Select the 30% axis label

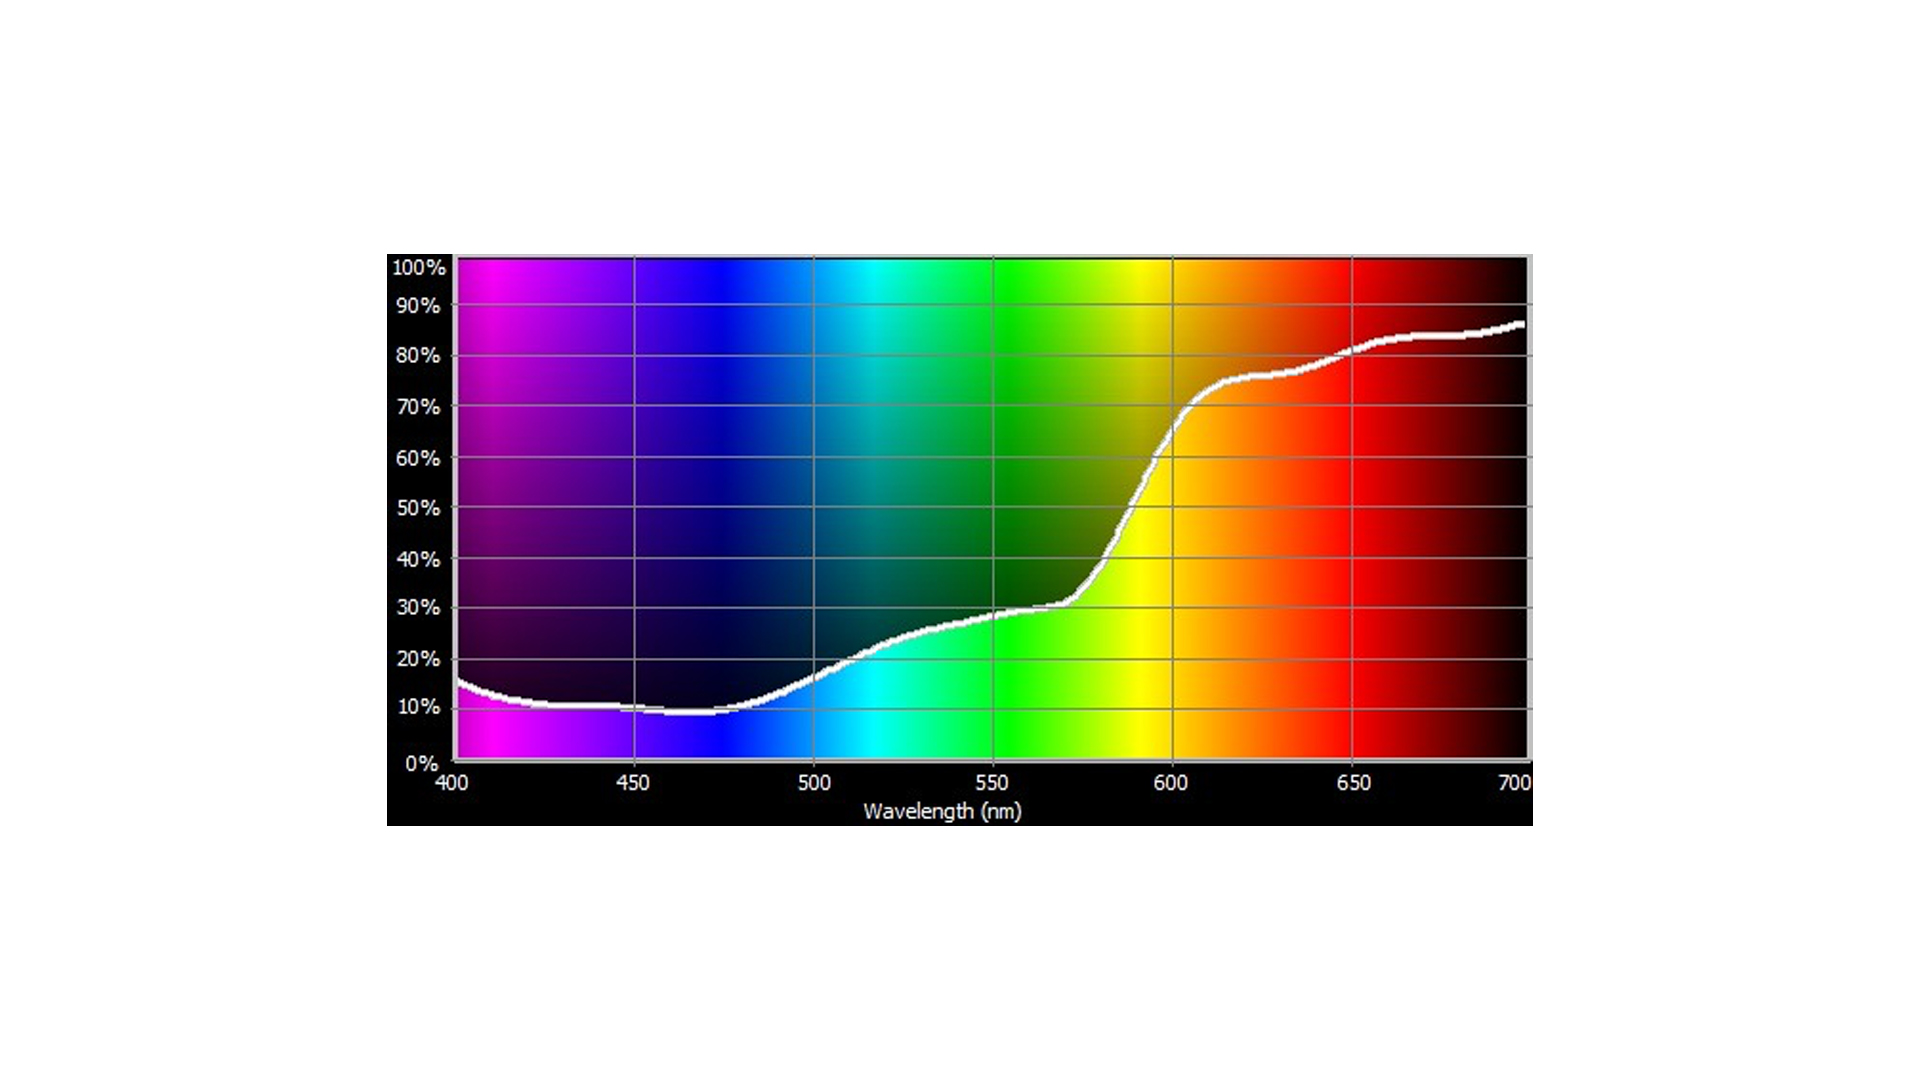419,608
